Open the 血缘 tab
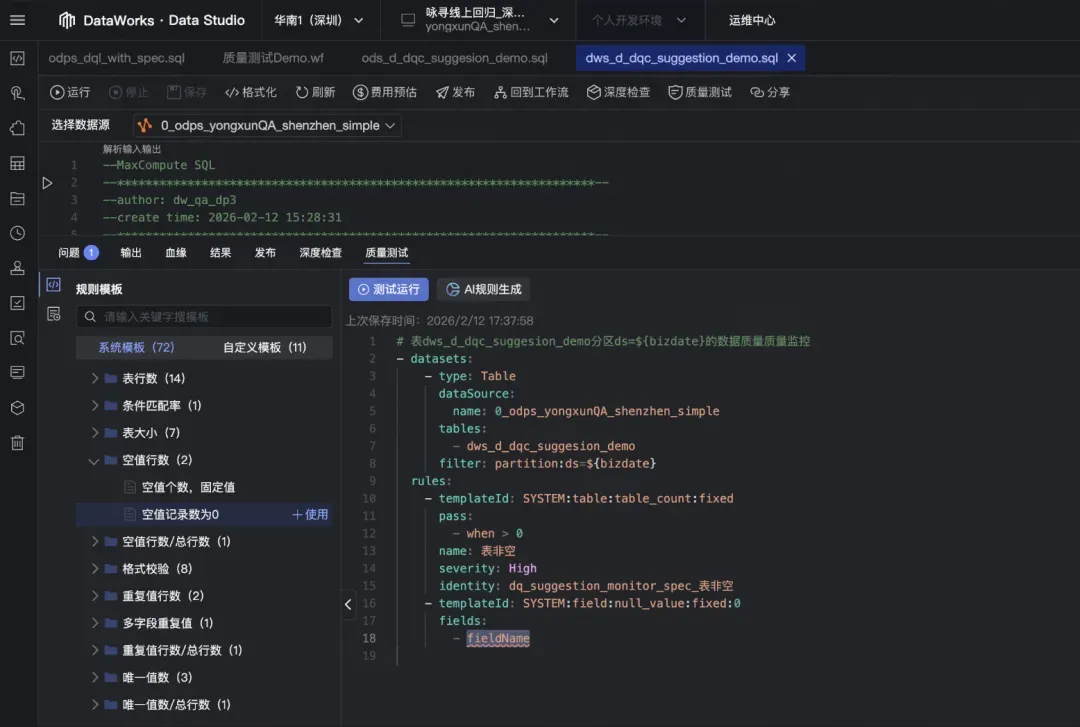The width and height of the screenshot is (1080, 727). coord(176,253)
